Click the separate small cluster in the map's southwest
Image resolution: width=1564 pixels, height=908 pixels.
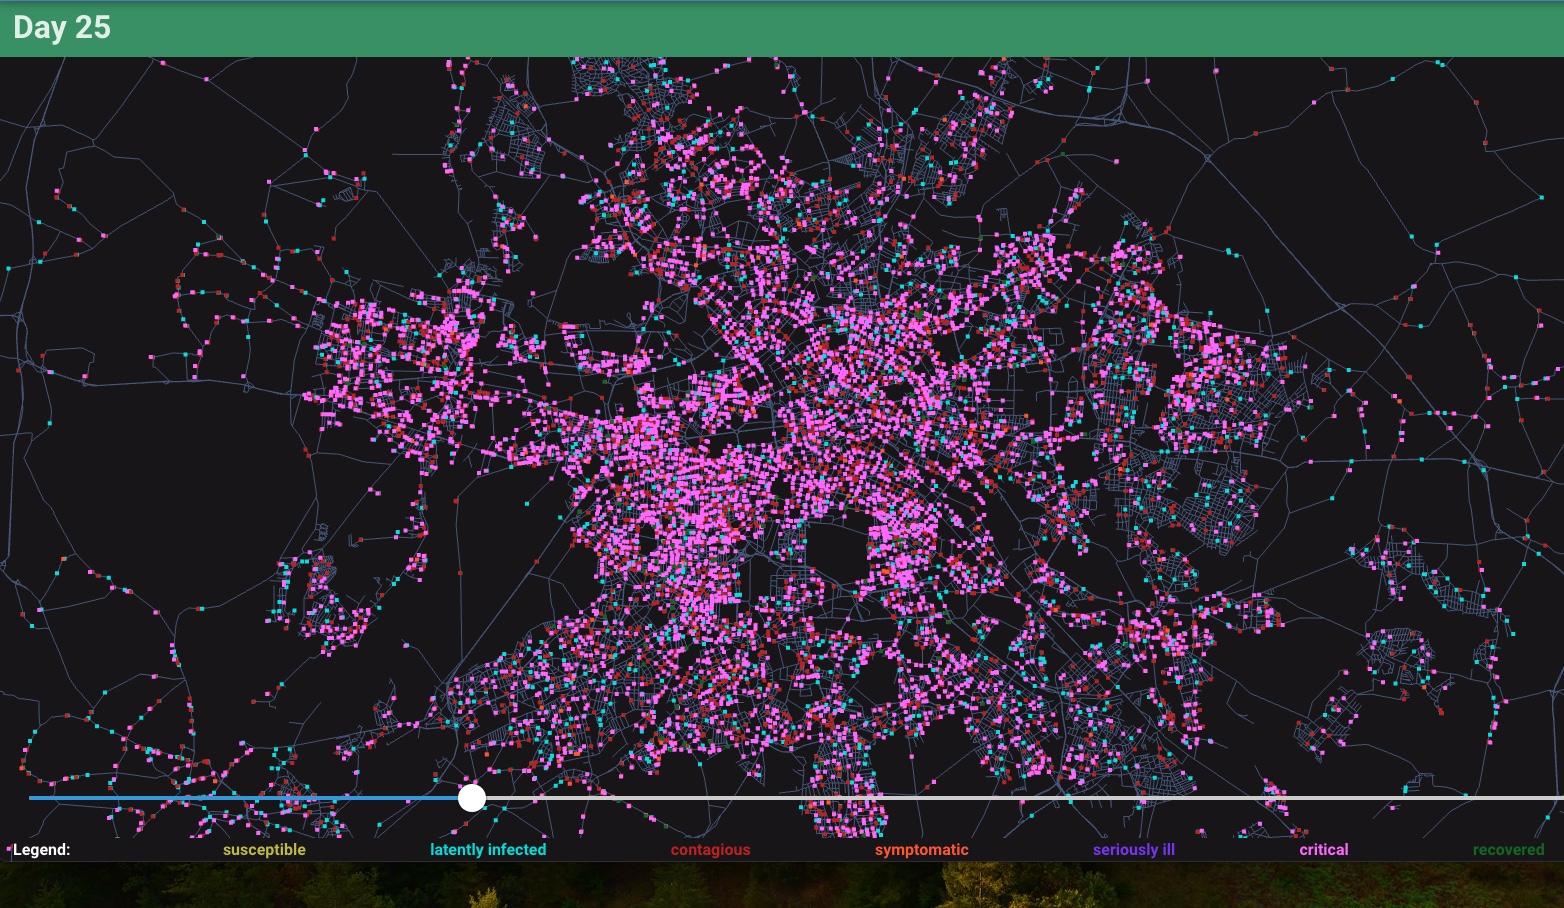320,600
